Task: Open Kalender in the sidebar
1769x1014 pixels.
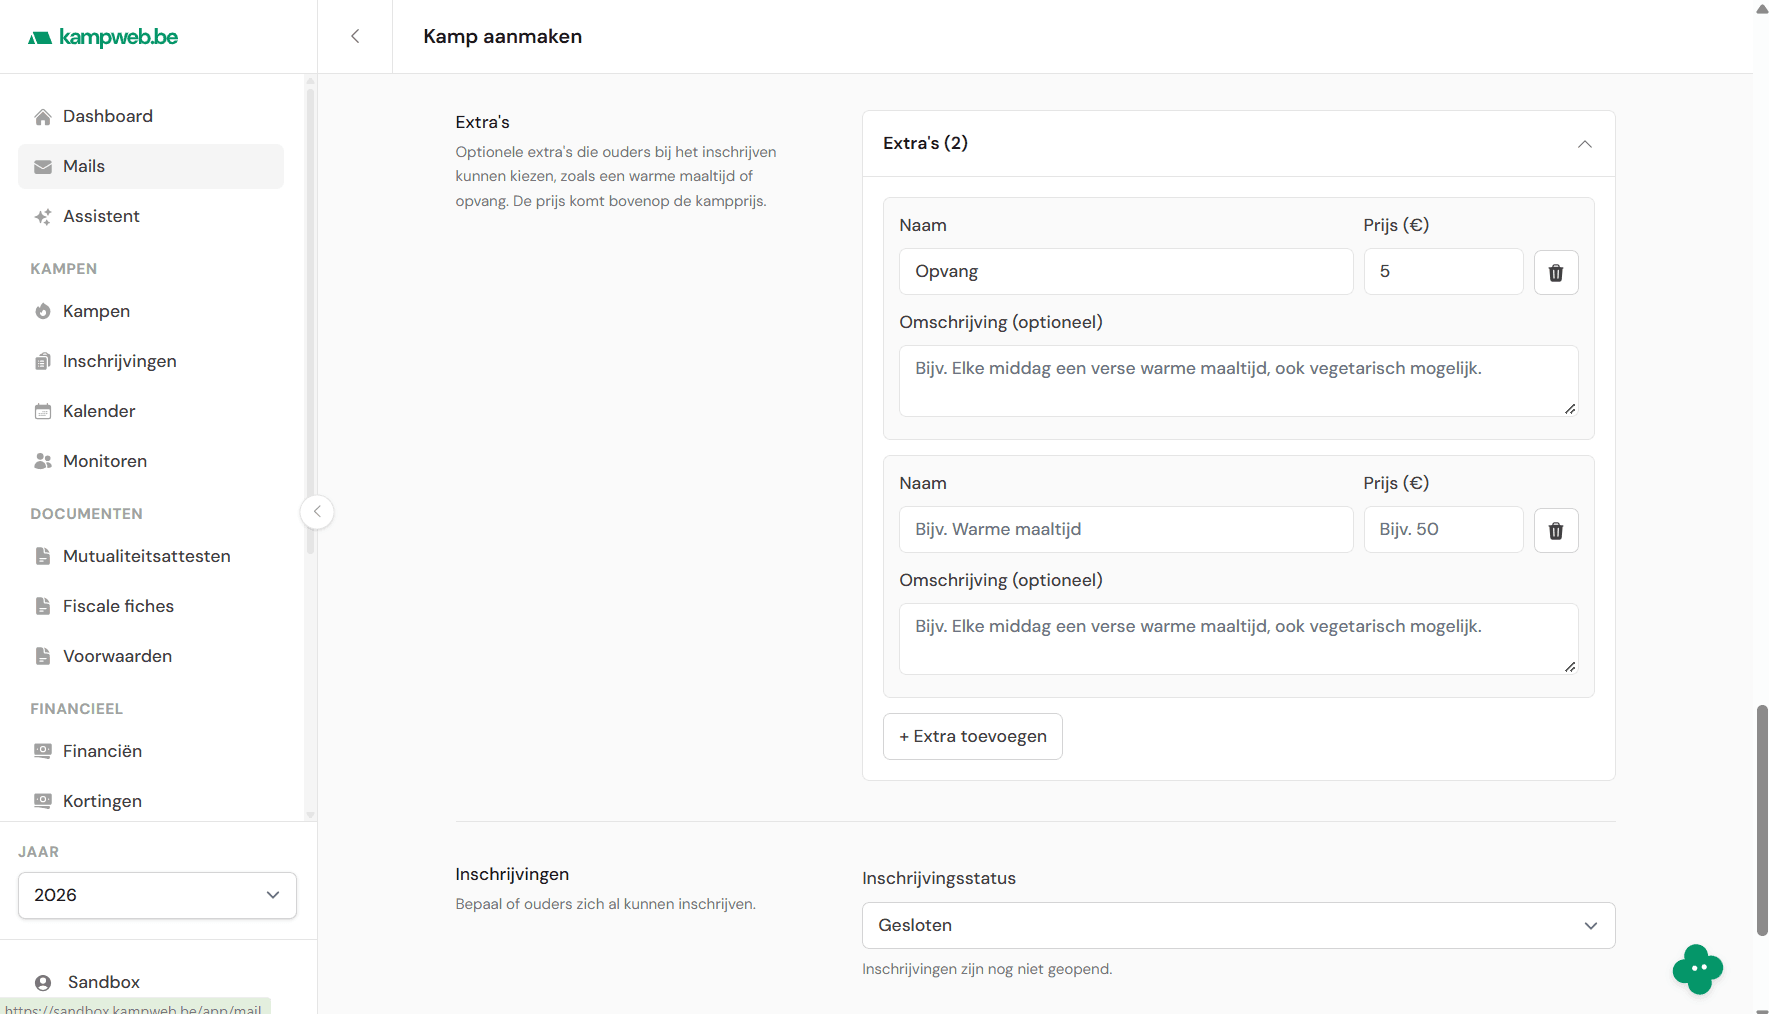Action: [x=151, y=411]
